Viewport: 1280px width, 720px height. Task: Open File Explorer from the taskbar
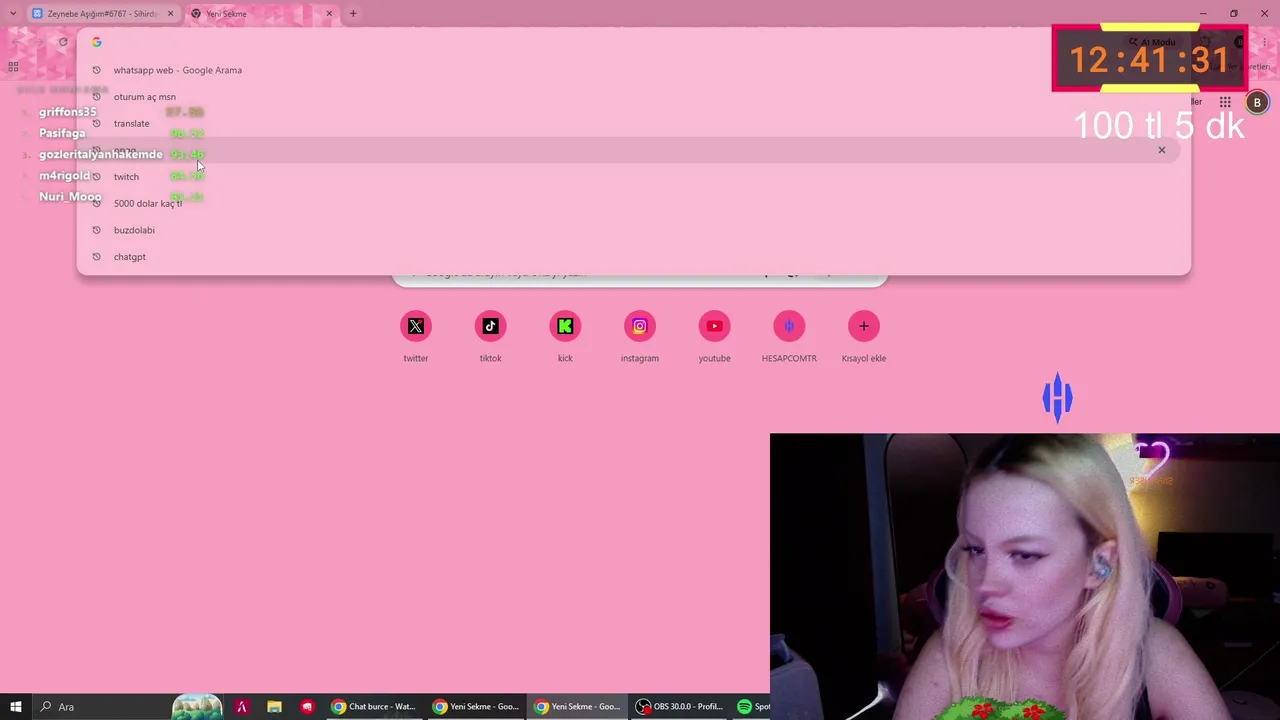(274, 707)
